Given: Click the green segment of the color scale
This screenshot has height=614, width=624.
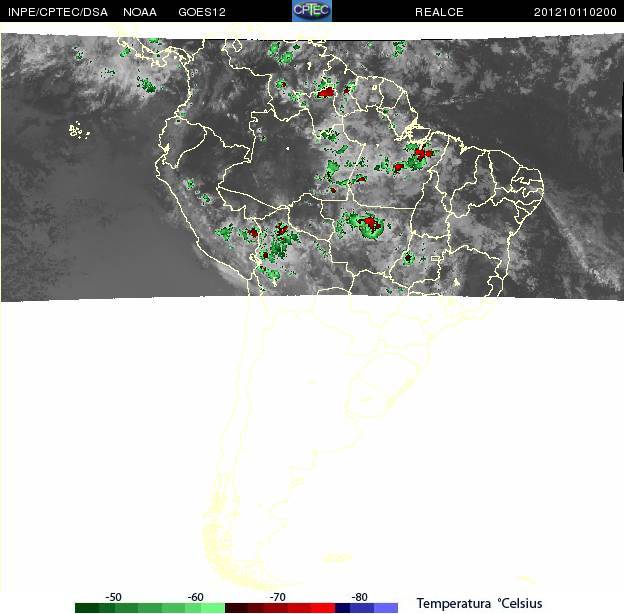Looking at the screenshot, I should coord(150,608).
